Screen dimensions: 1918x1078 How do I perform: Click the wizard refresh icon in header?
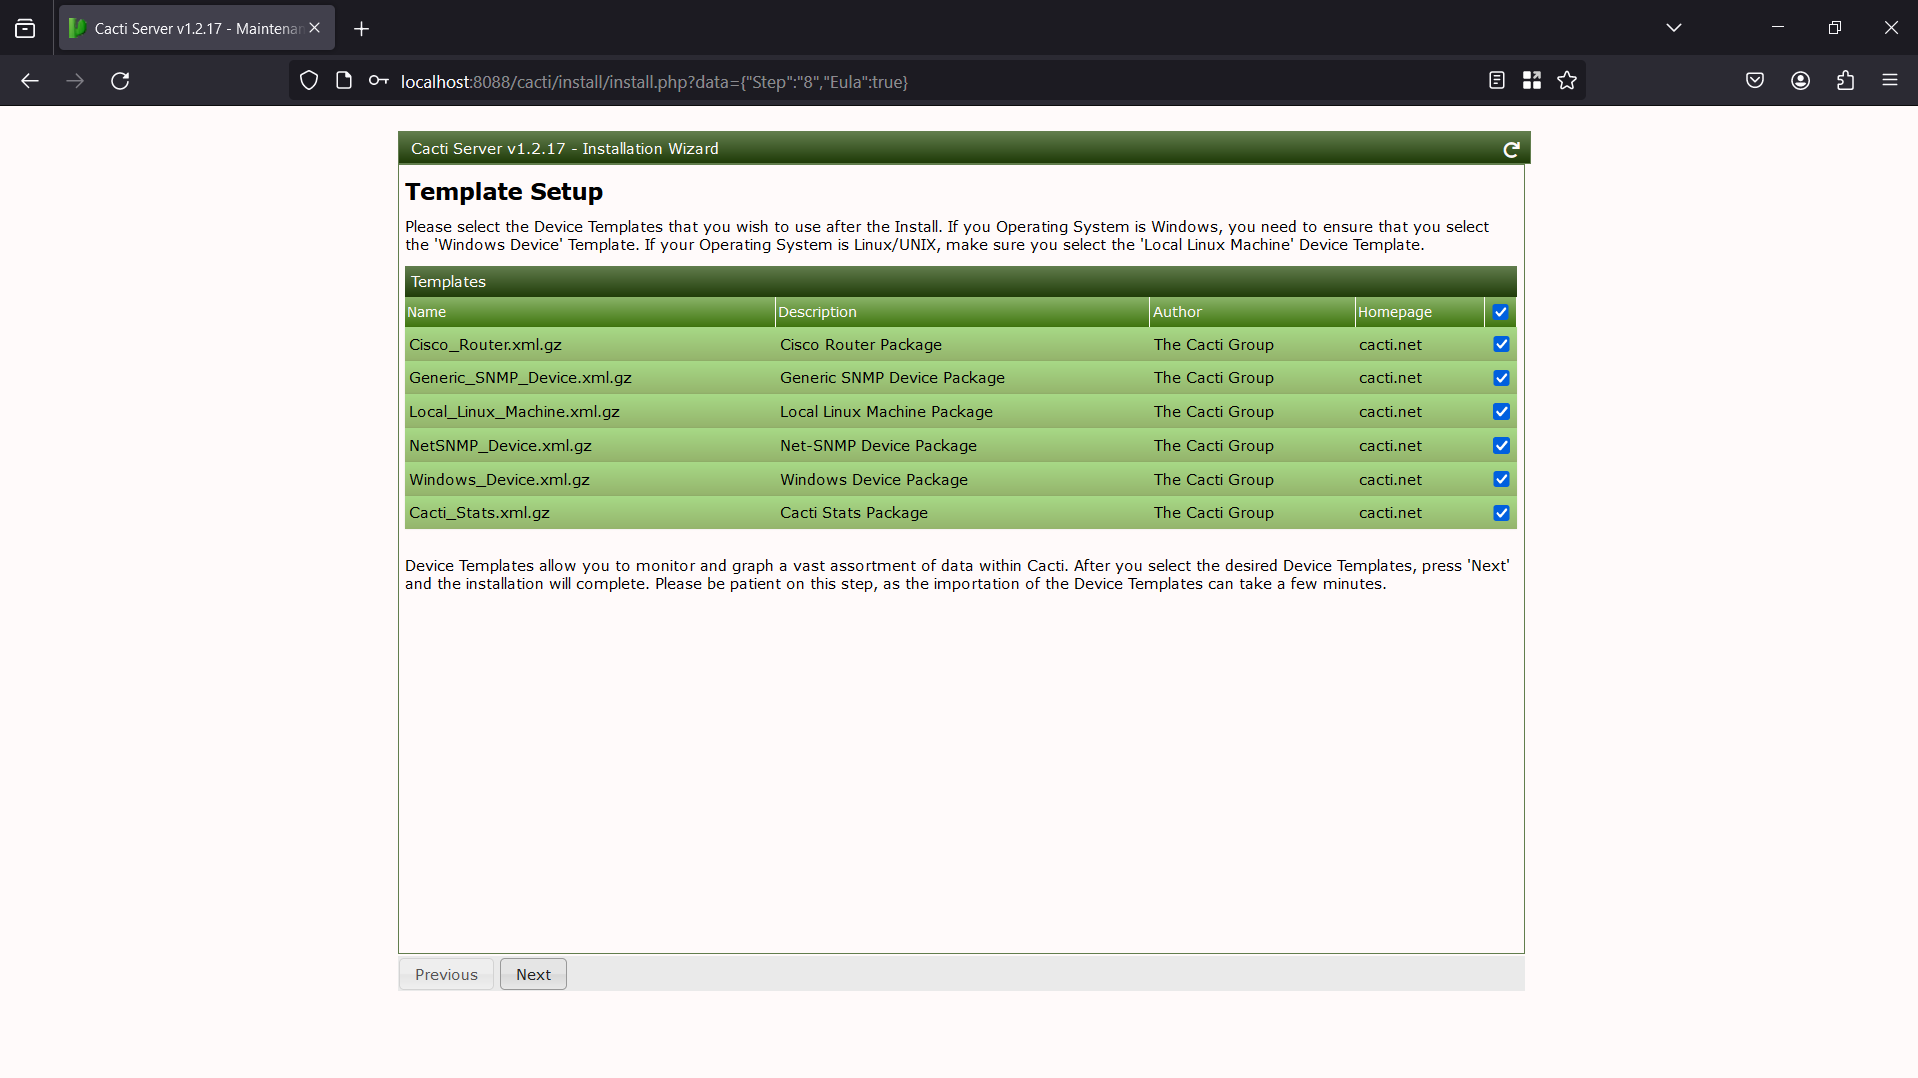tap(1511, 149)
